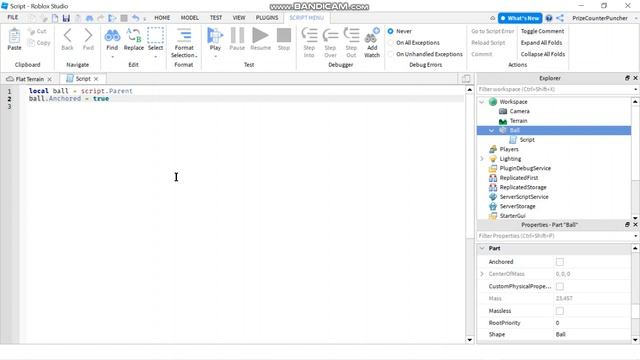Expand the CenterOfMass property
Image resolution: width=640 pixels, height=360 pixels.
pyautogui.click(x=482, y=274)
